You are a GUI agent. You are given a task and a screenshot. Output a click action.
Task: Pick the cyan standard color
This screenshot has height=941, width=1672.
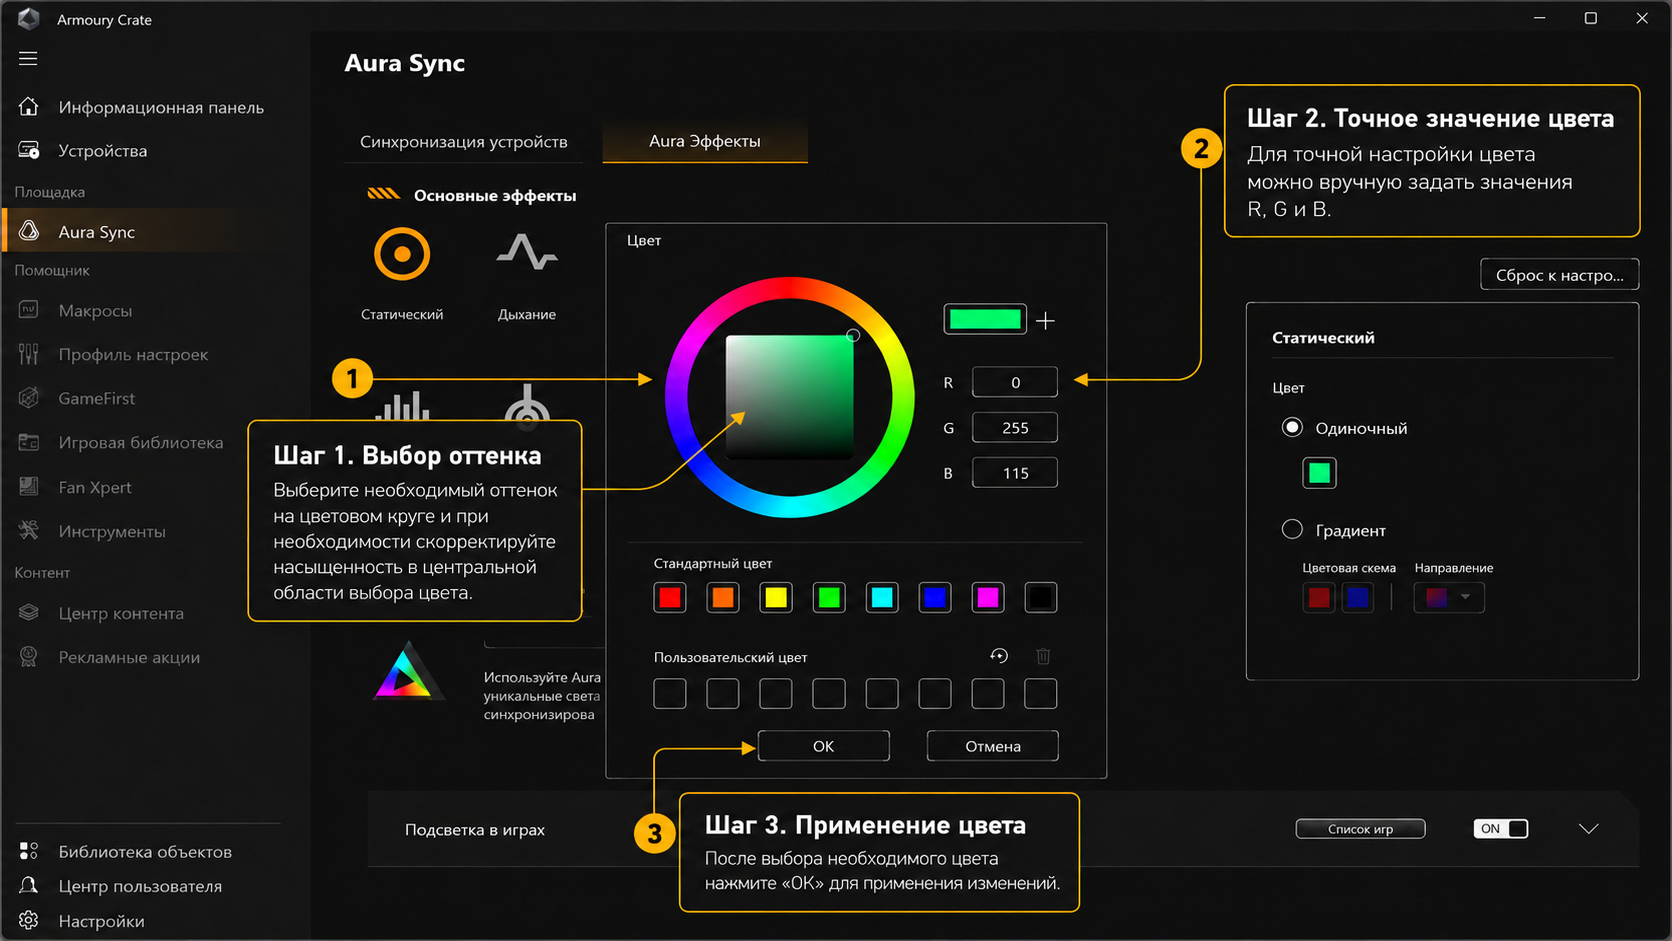click(x=882, y=597)
